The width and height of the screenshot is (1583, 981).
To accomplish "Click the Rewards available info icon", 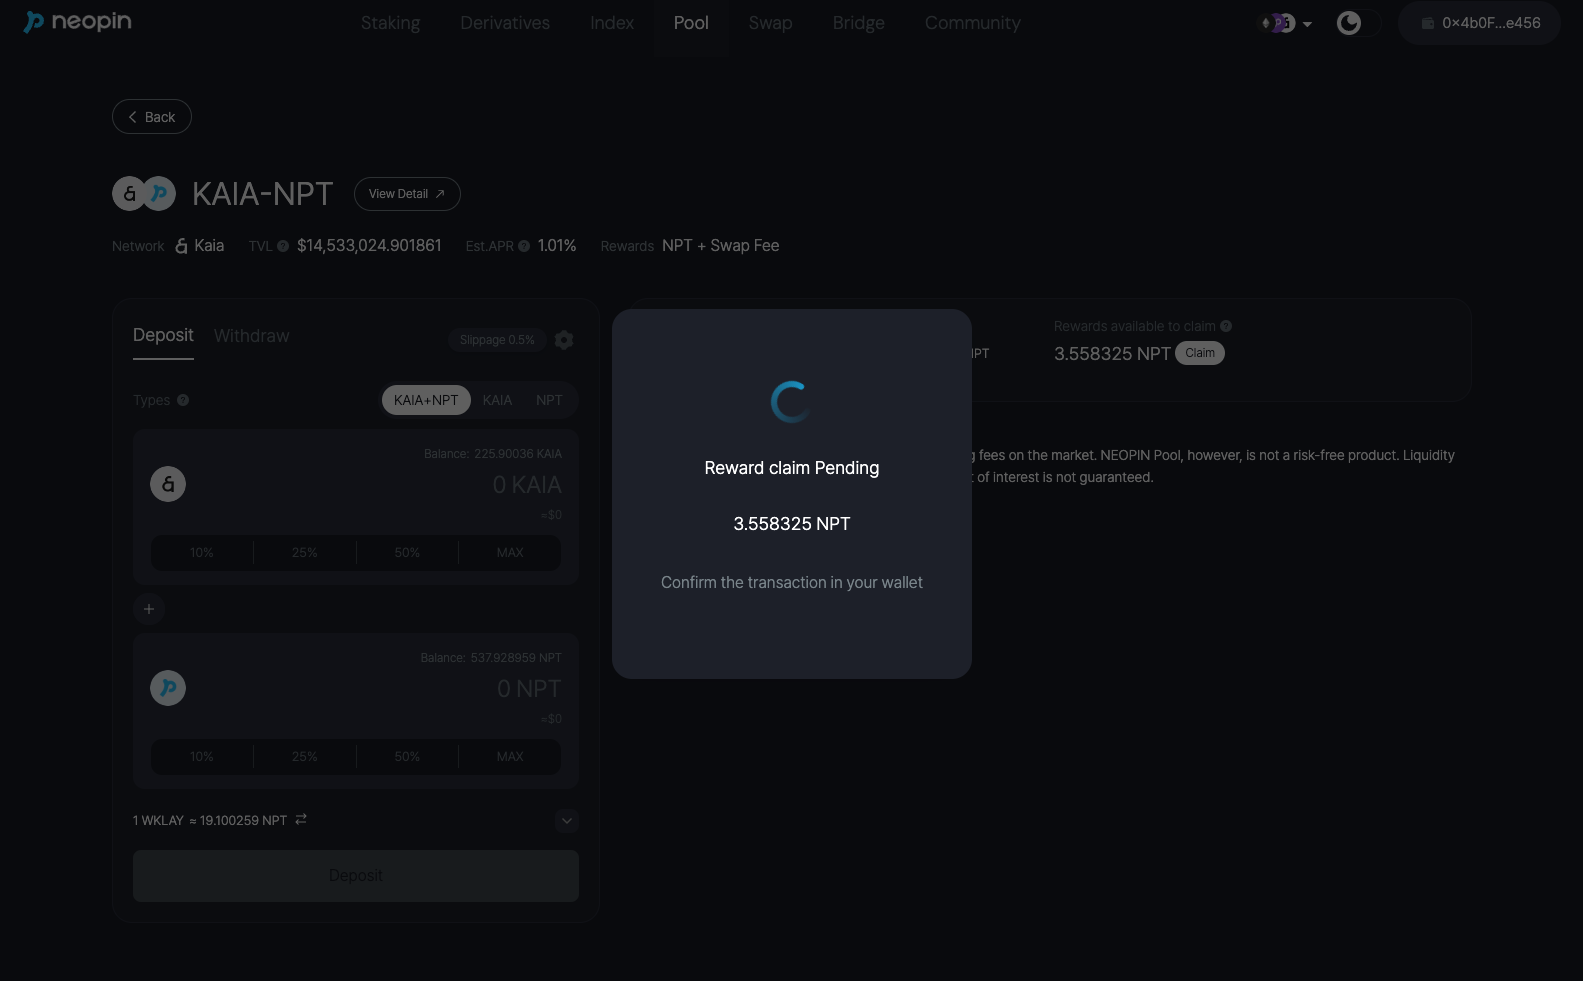I will pos(1226,326).
